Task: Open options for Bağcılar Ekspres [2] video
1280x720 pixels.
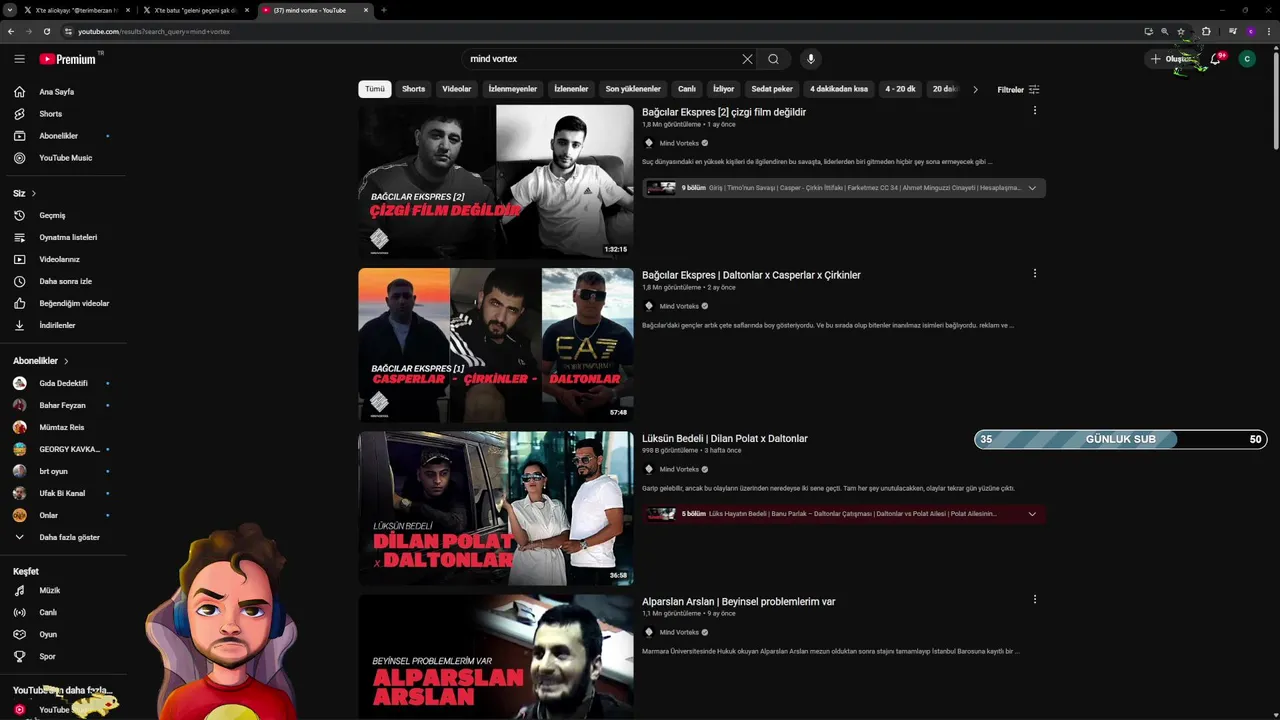Action: point(1034,111)
